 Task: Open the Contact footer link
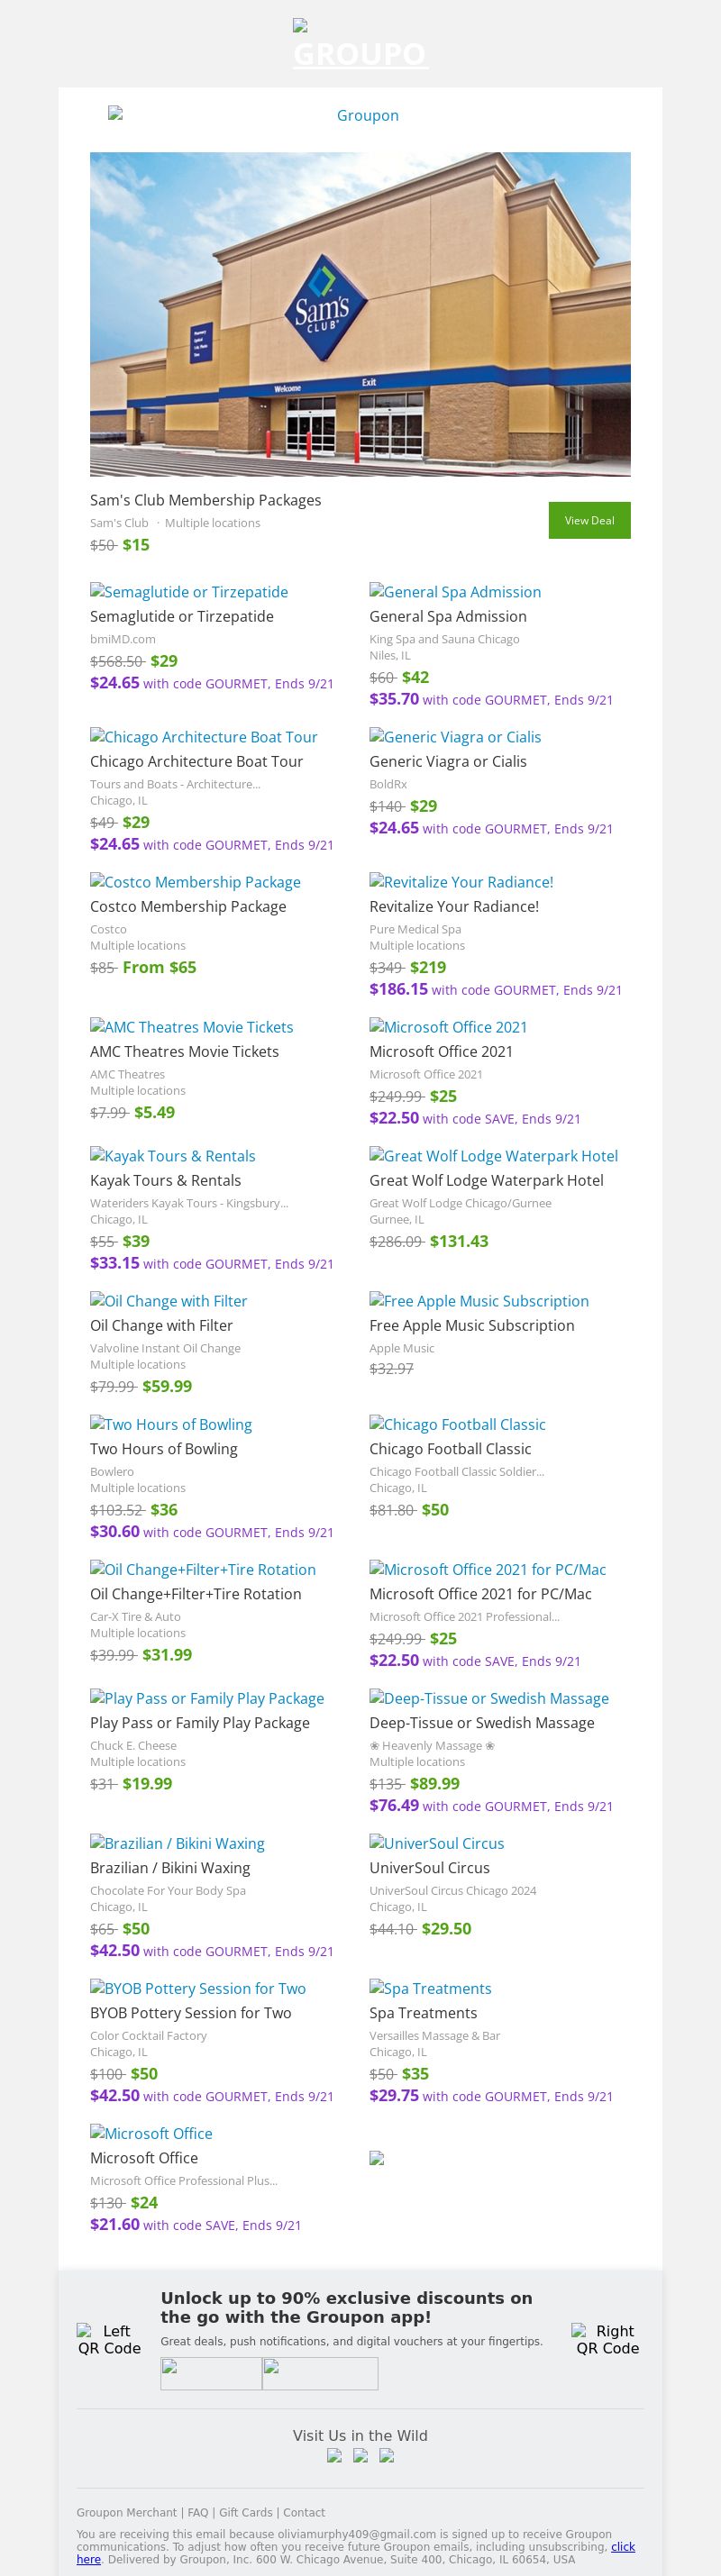click(304, 2512)
